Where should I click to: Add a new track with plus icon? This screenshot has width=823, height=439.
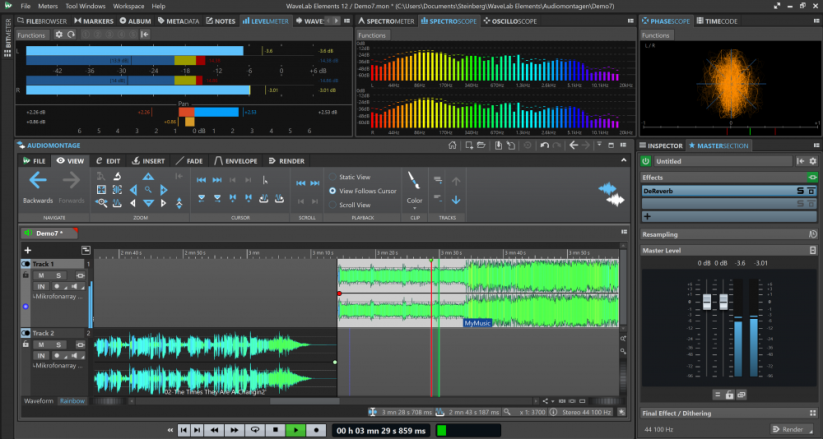coord(27,250)
